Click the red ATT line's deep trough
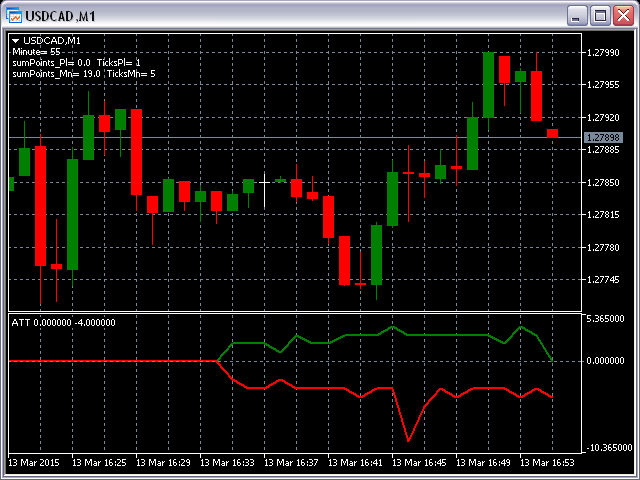Screen dimensions: 640x480 [408, 438]
